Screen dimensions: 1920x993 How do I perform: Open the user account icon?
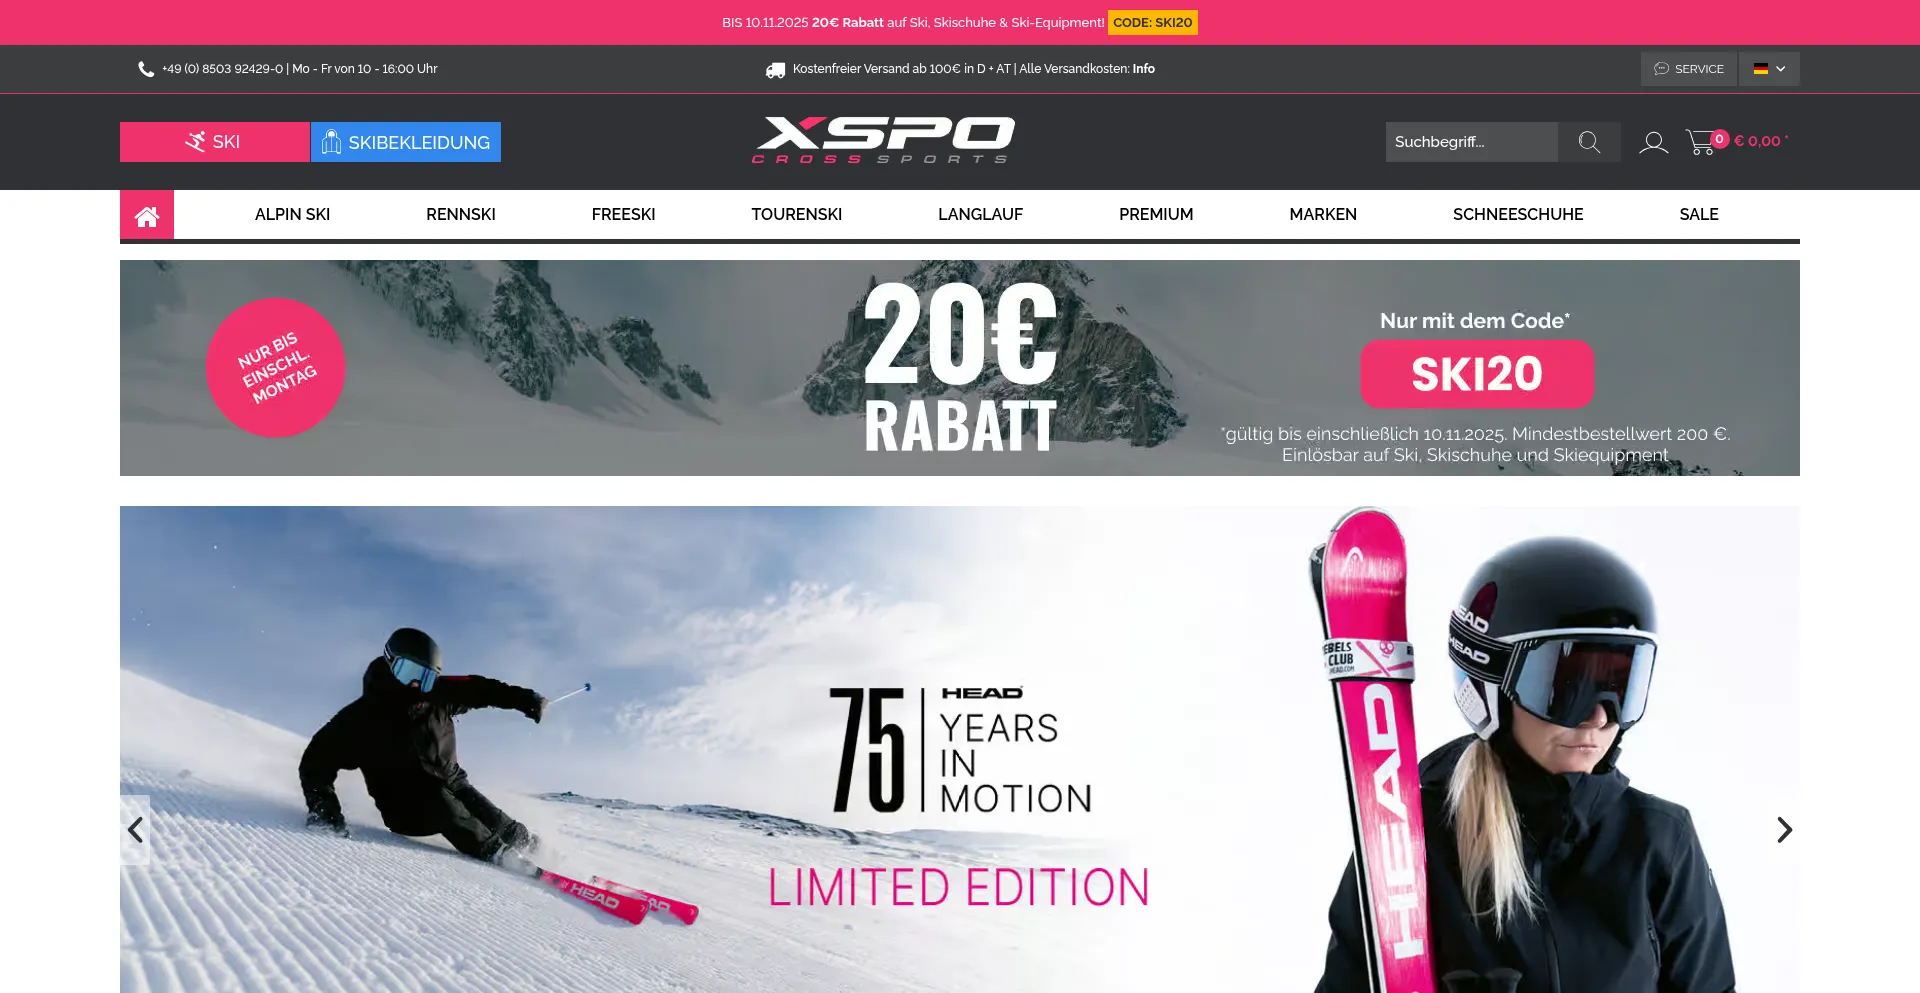(1653, 143)
